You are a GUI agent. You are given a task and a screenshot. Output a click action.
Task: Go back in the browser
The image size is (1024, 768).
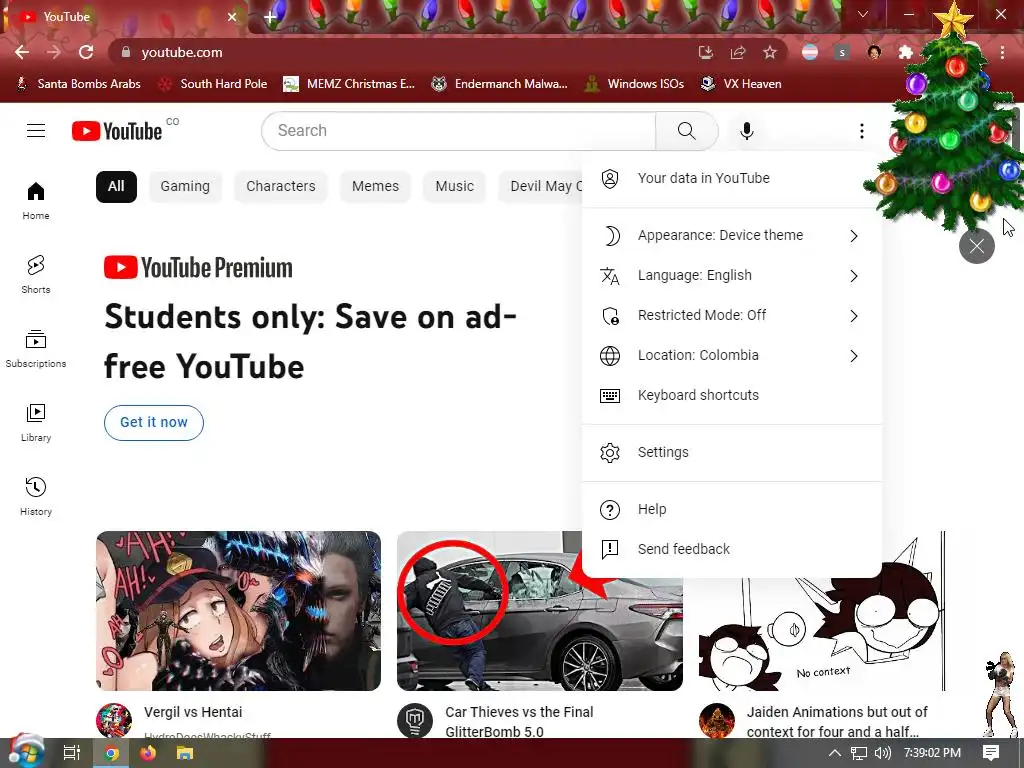(x=22, y=52)
